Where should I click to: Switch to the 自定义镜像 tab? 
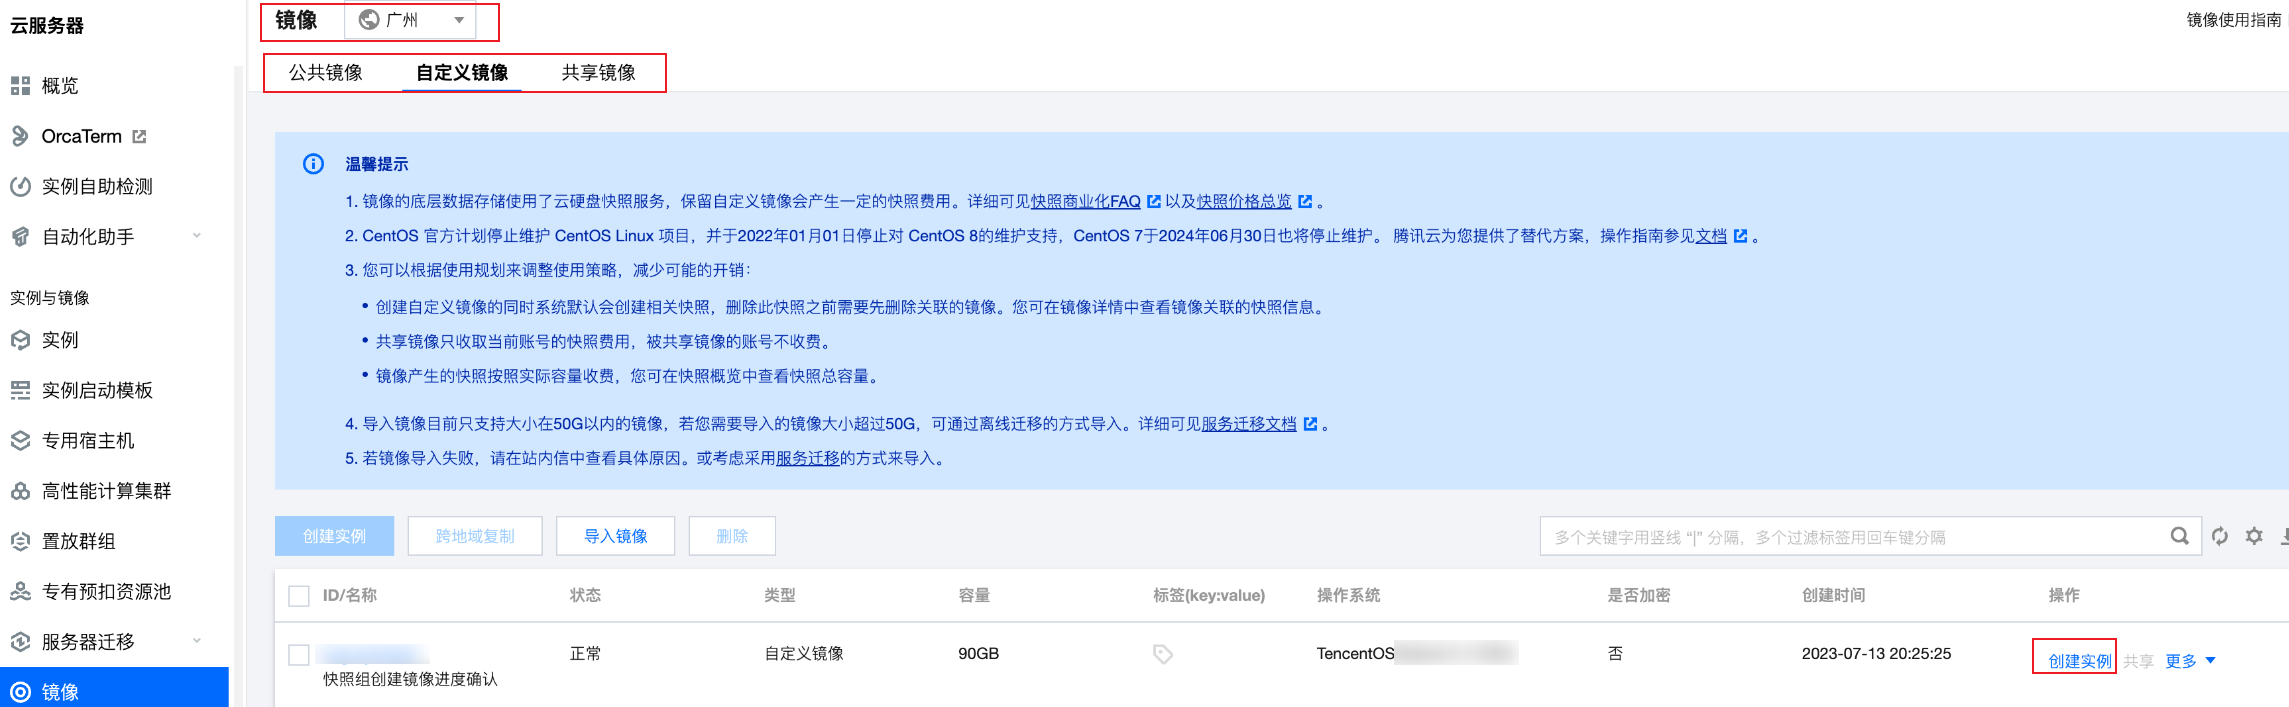point(462,73)
